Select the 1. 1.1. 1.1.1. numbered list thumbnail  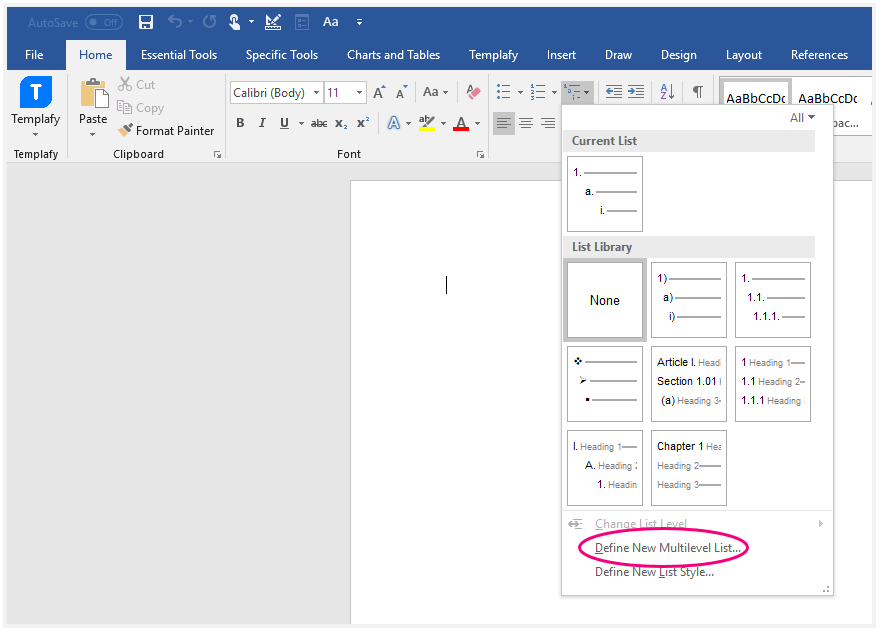[773, 299]
